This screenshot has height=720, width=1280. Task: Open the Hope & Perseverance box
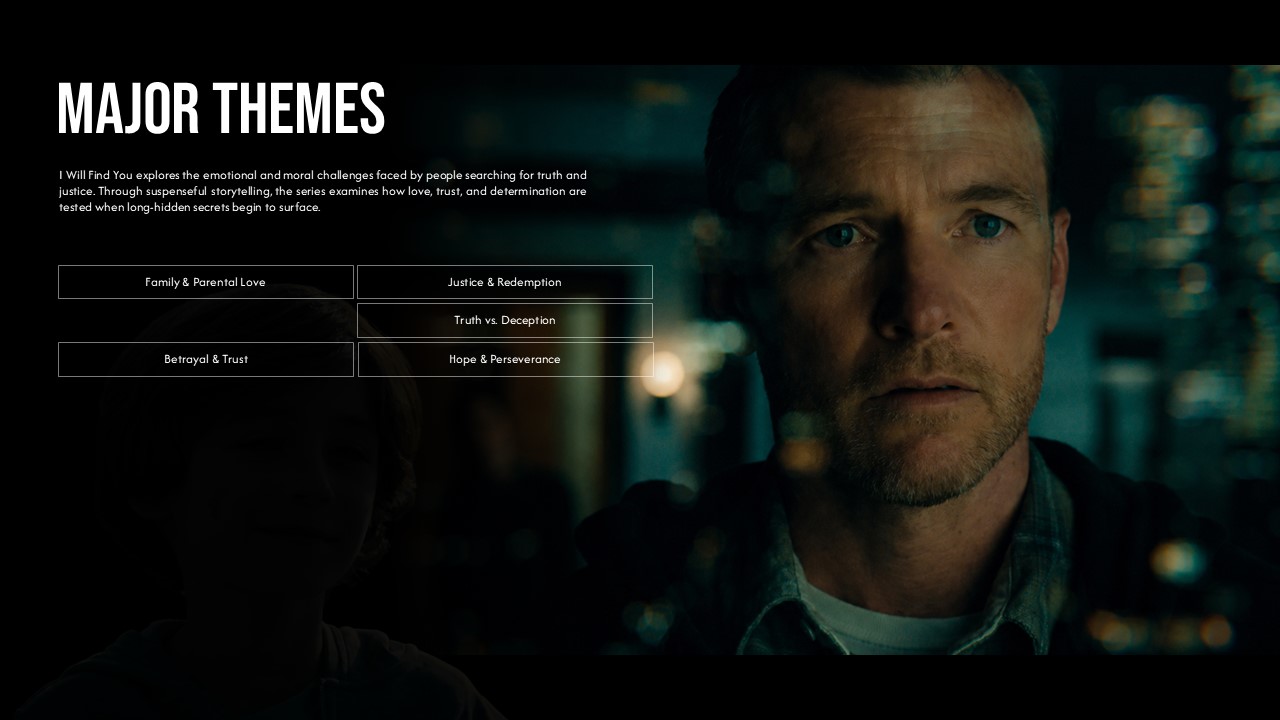(x=505, y=359)
